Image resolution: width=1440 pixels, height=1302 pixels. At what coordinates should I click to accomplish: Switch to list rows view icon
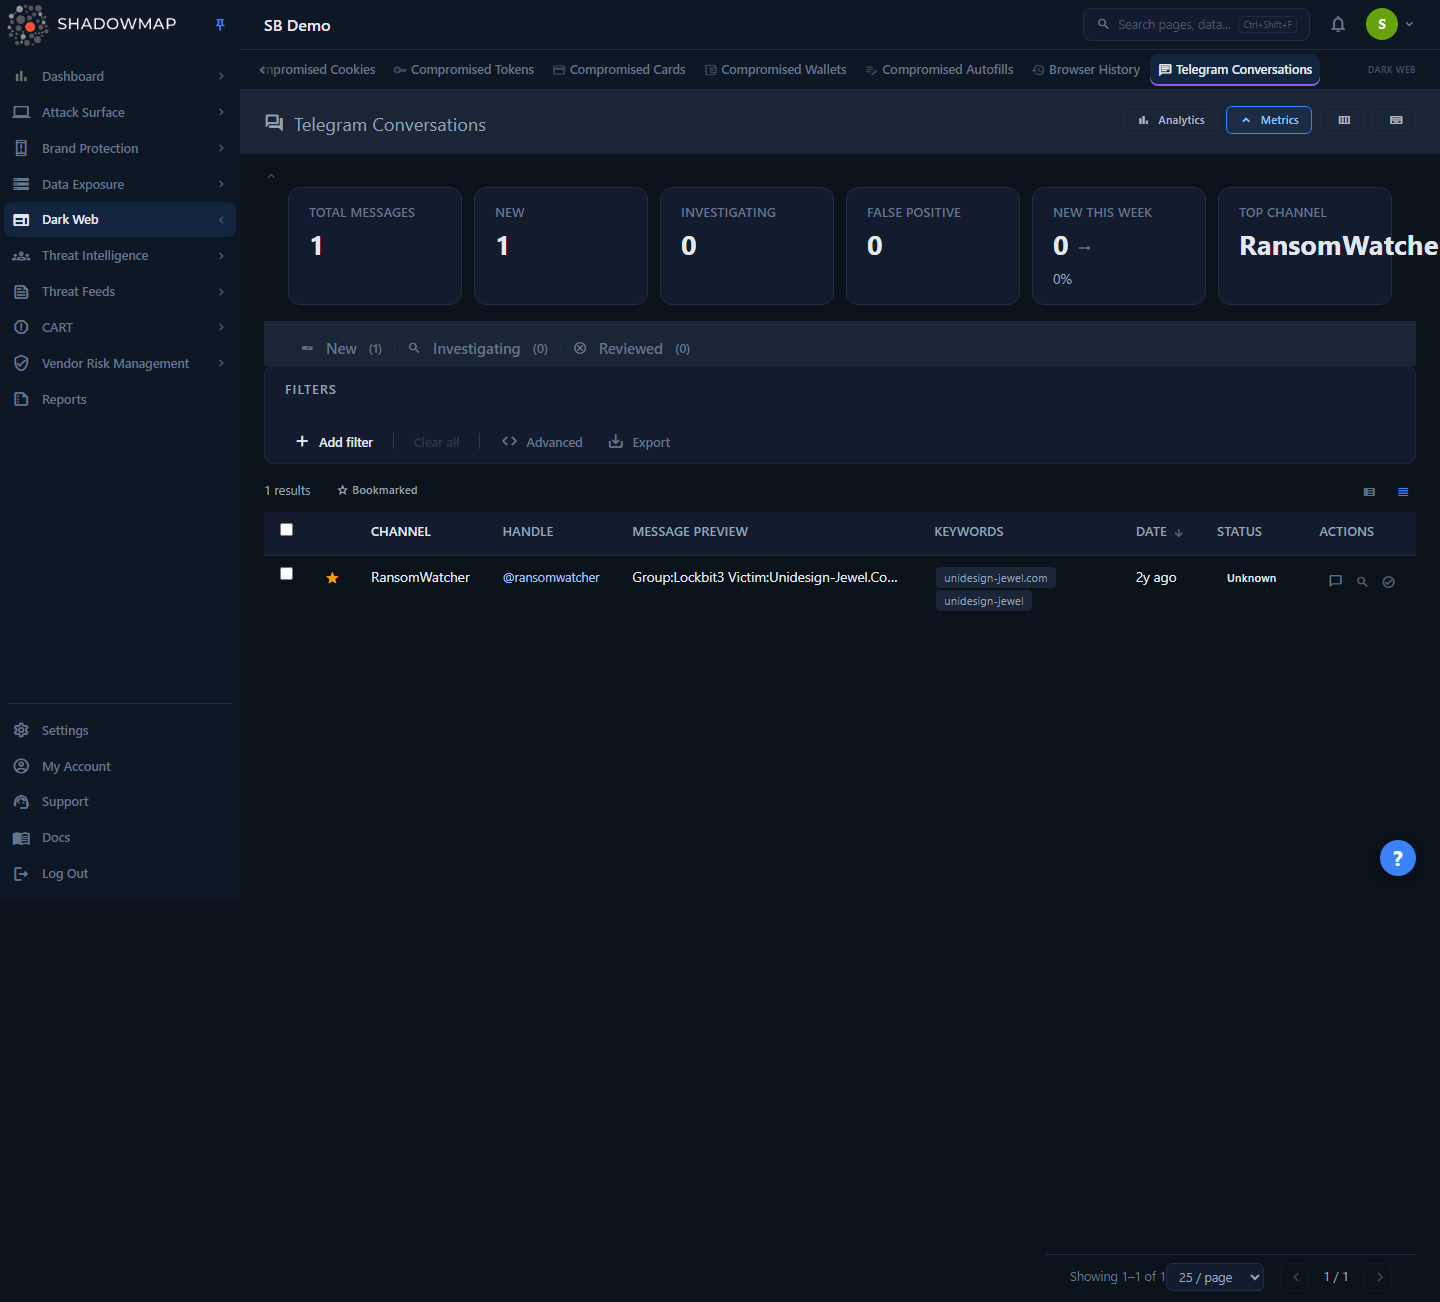[x=1403, y=491]
